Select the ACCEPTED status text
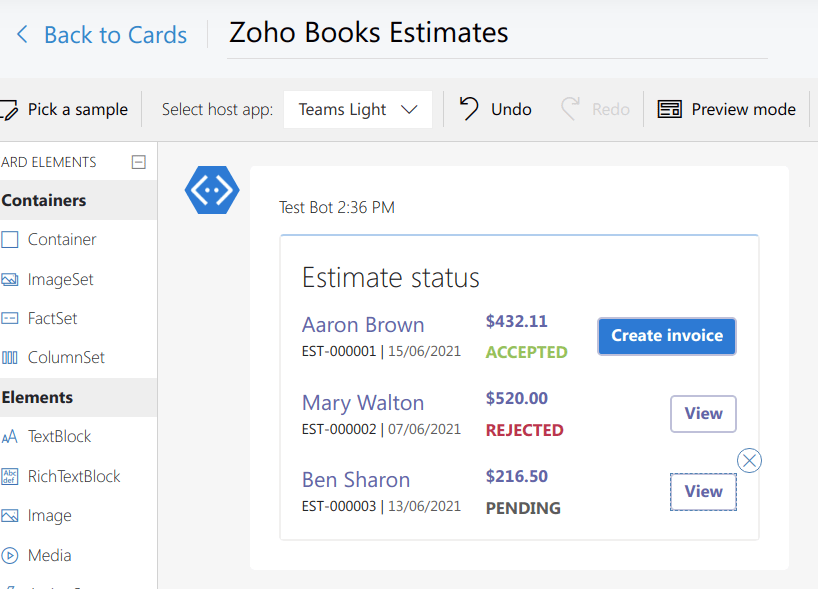The height and width of the screenshot is (589, 818). (526, 352)
